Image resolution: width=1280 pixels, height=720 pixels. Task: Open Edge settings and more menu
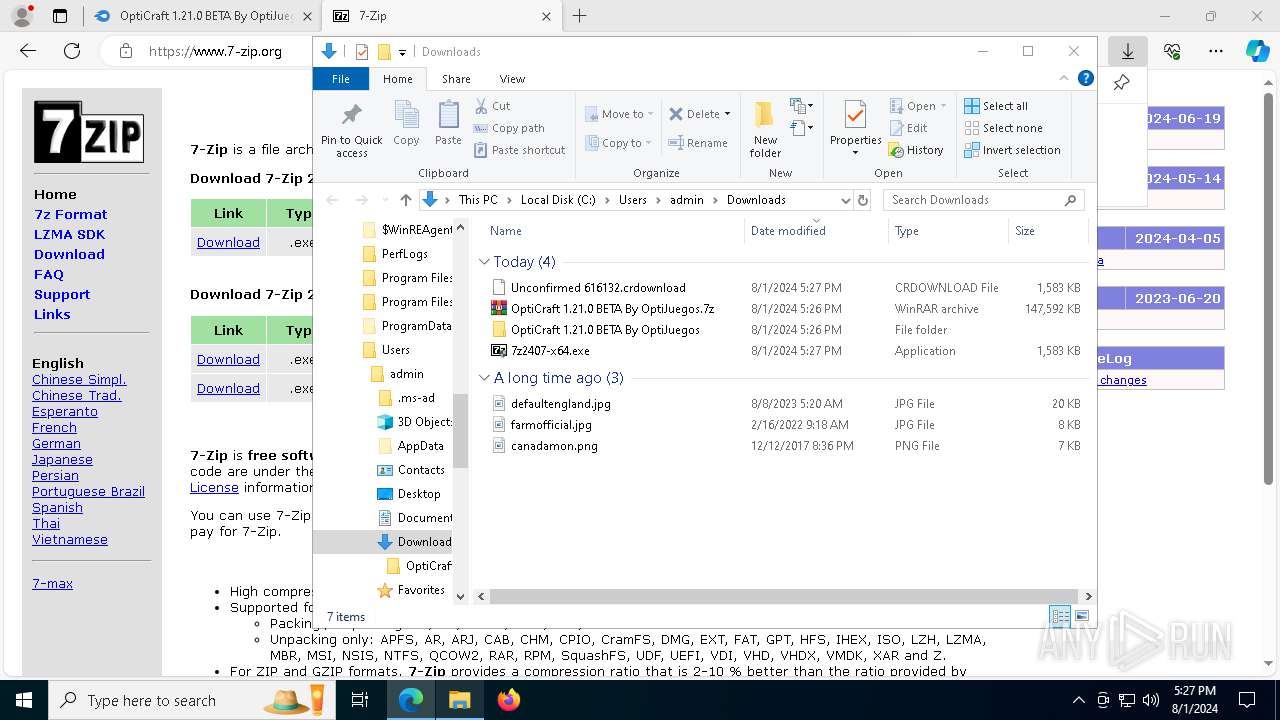point(1215,51)
